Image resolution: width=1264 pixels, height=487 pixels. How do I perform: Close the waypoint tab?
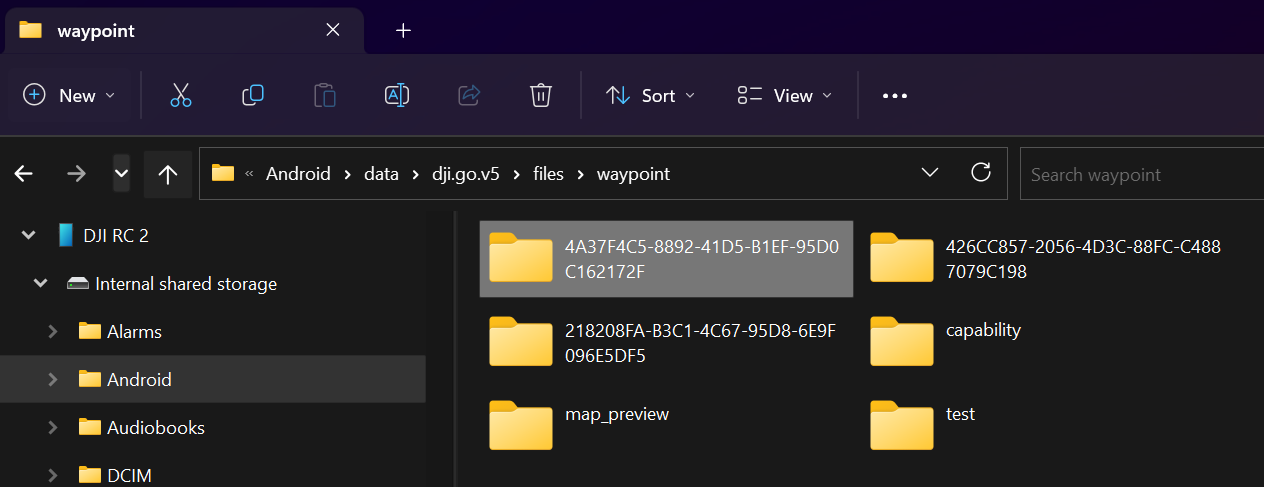[333, 30]
